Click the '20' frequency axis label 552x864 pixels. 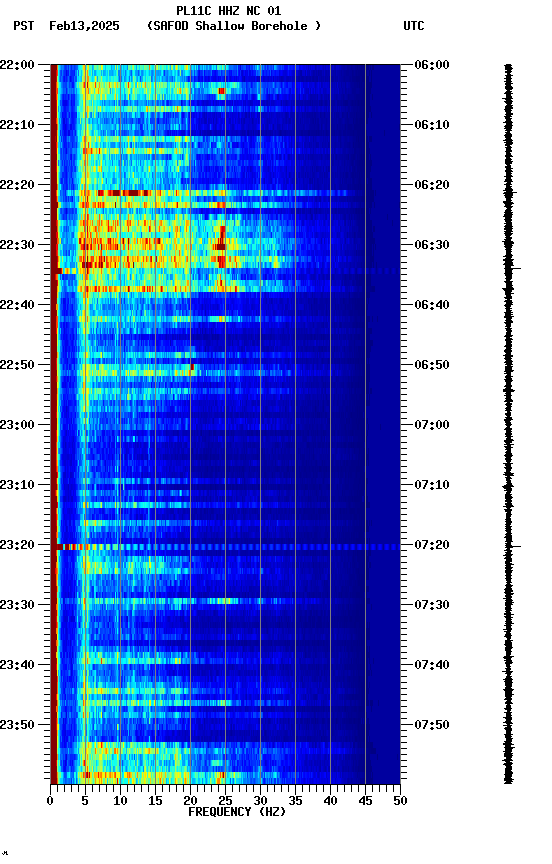[190, 802]
